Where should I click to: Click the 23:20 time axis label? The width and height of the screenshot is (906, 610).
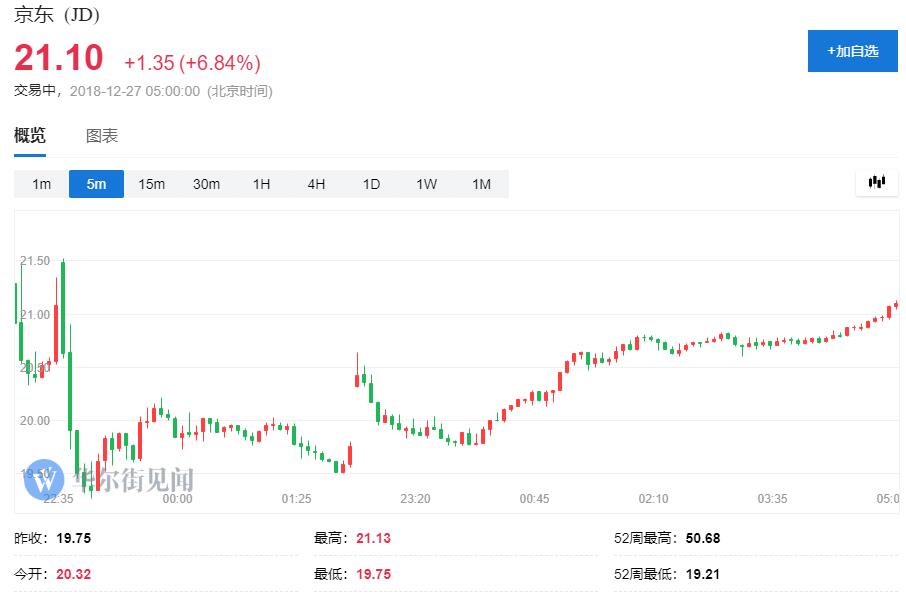415,499
